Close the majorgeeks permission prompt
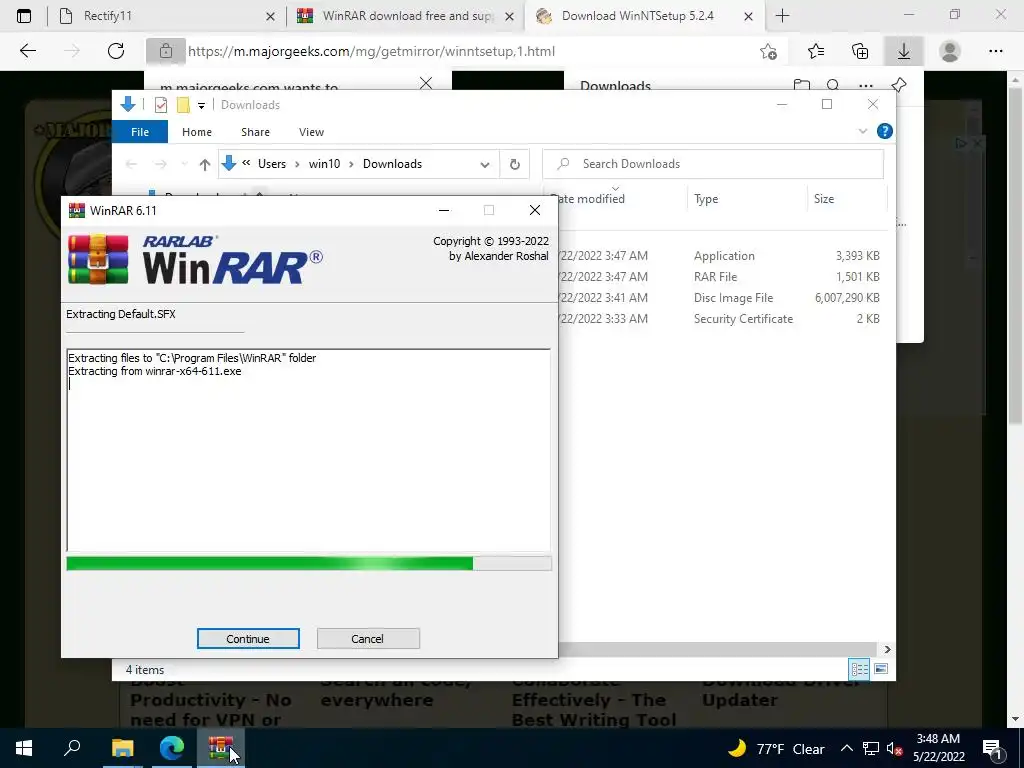The image size is (1024, 768). [426, 83]
